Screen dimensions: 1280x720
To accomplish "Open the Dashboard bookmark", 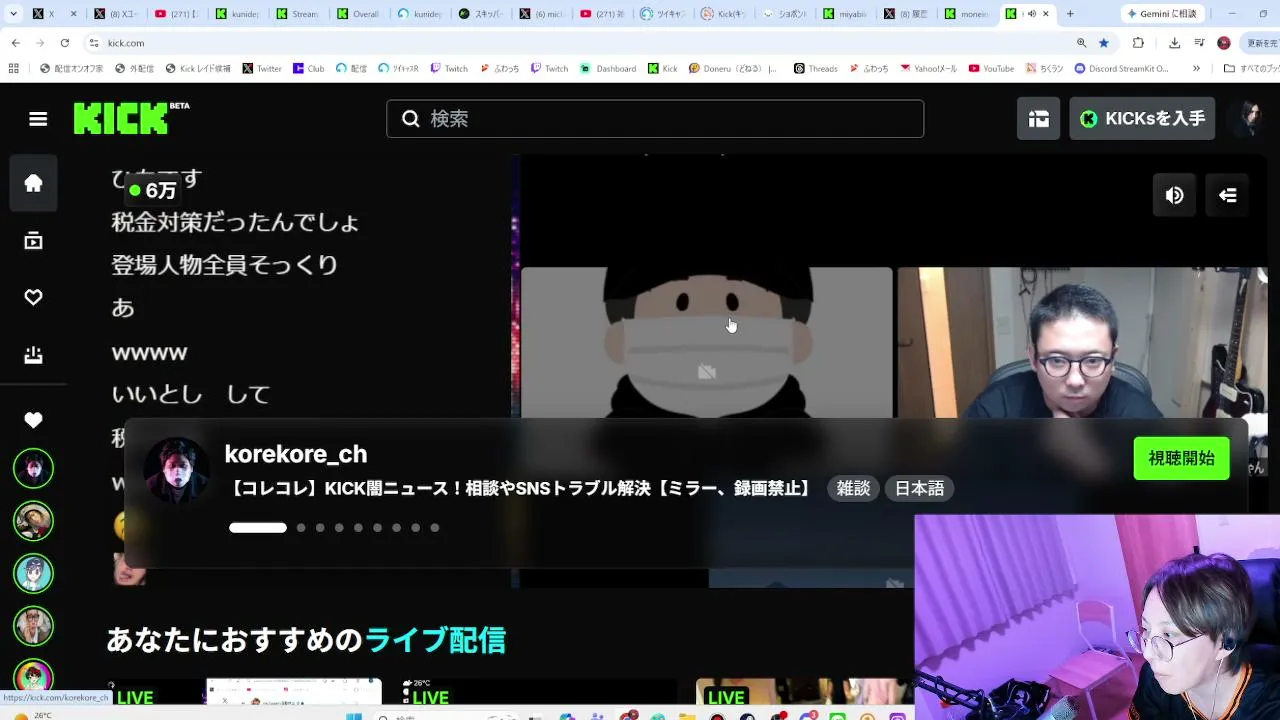I will click(x=608, y=69).
